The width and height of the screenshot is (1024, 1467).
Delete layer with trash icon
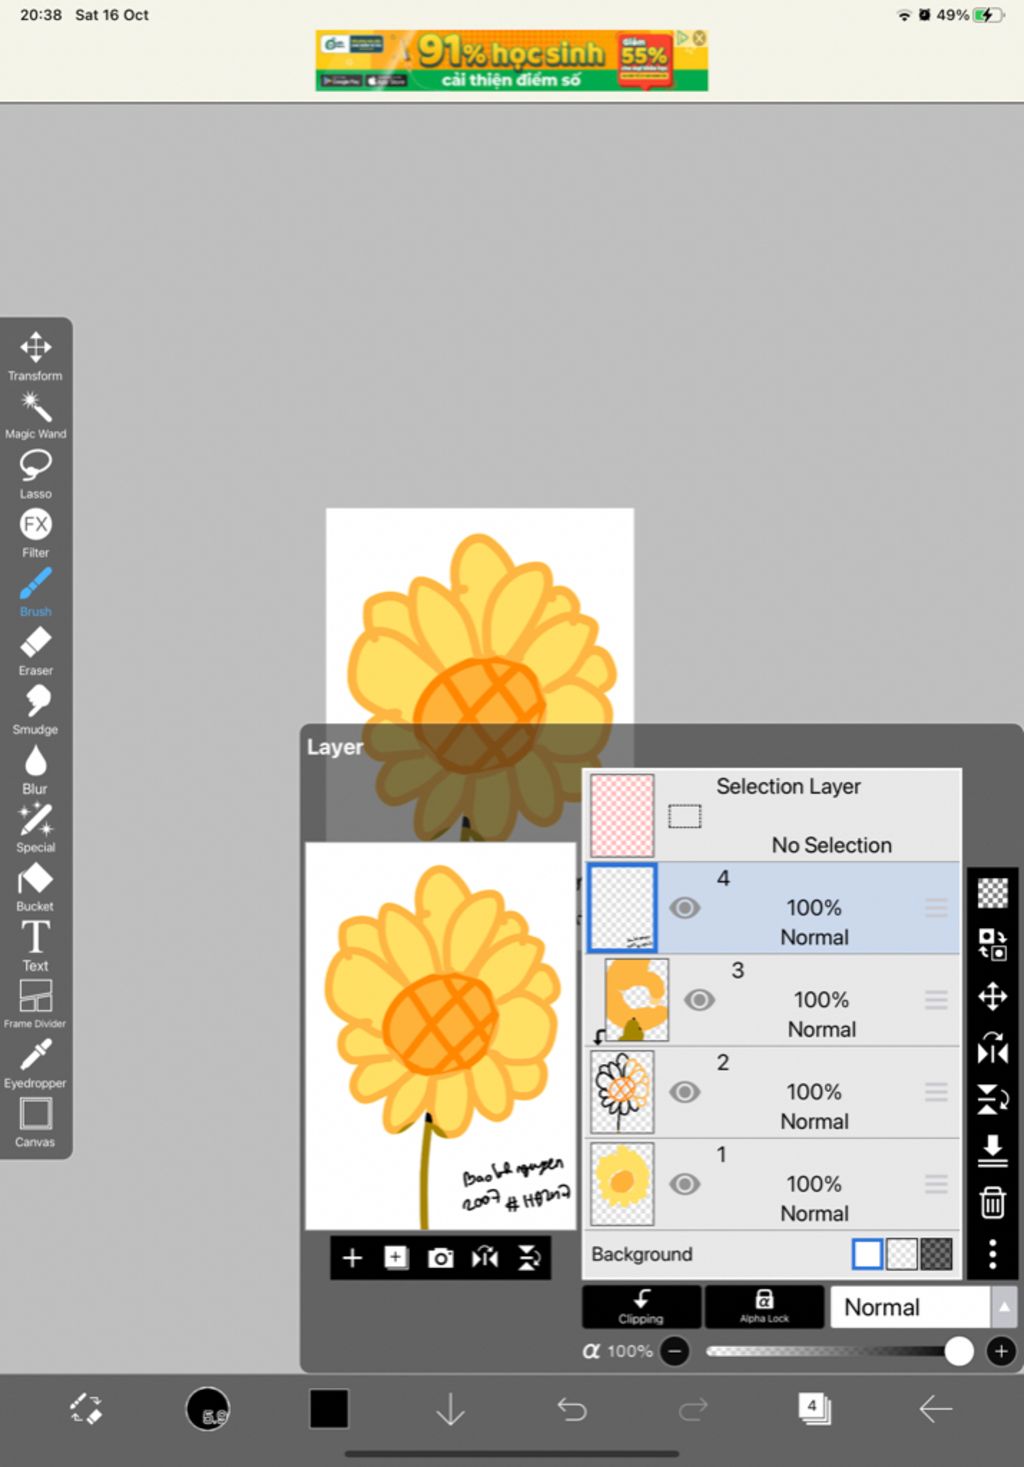pyautogui.click(x=992, y=1202)
